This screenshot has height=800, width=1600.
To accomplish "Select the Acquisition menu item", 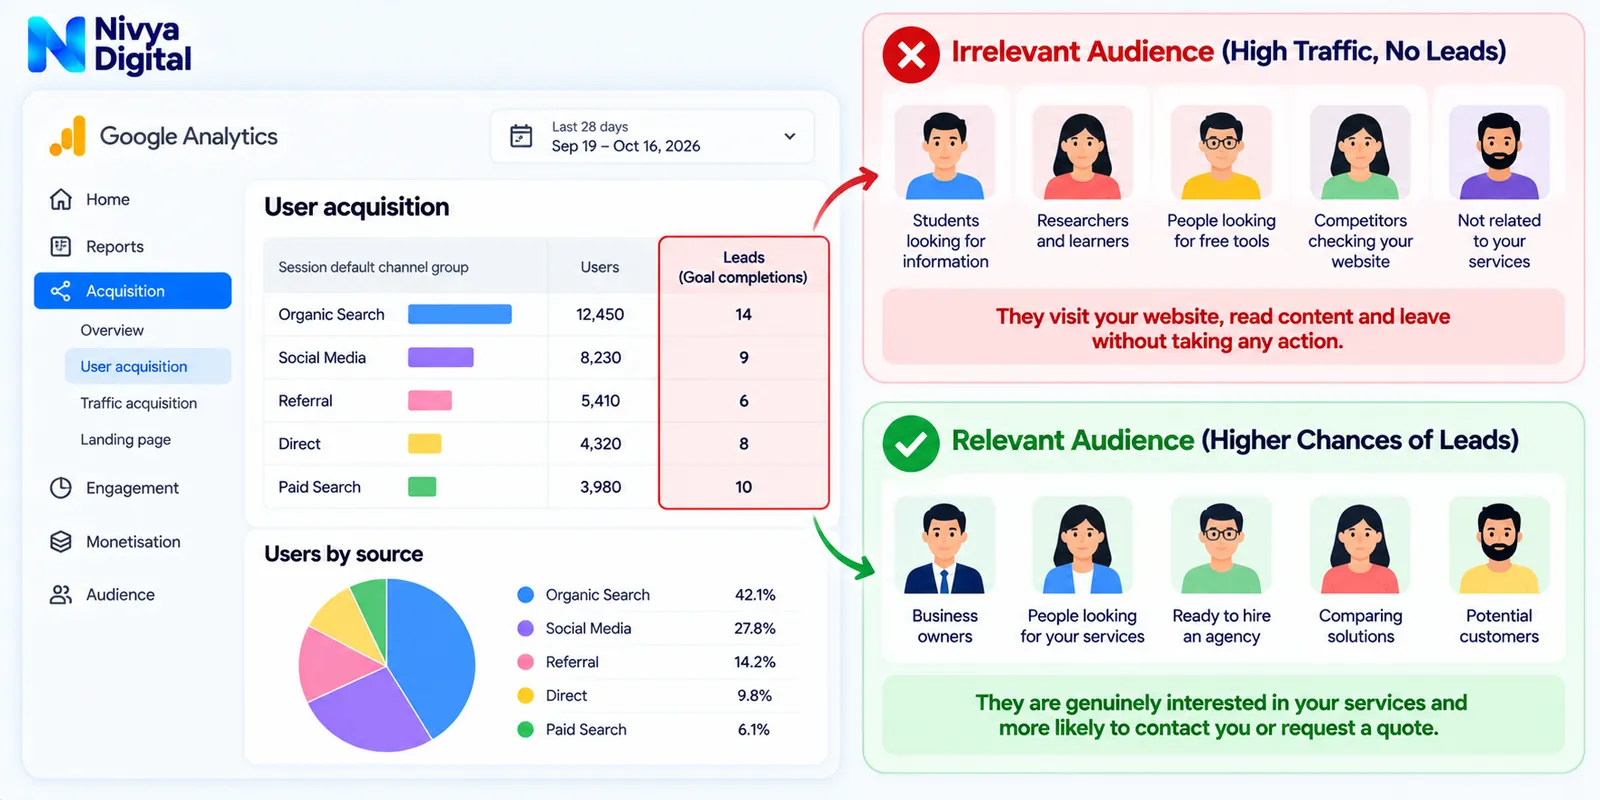I will click(x=133, y=291).
